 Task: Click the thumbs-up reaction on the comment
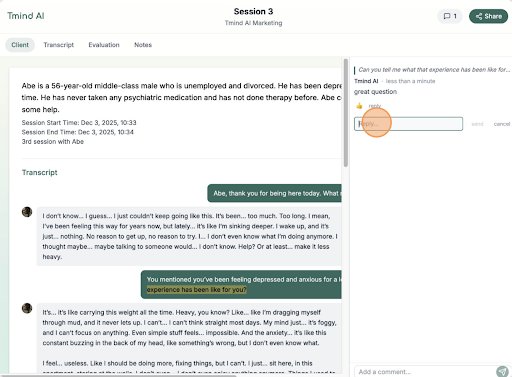pos(359,106)
